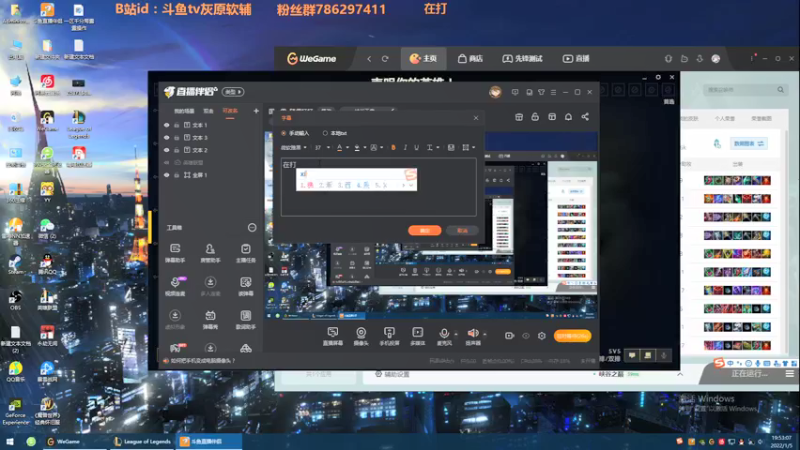Close the subtitle dialog with X
800x450 pixels.
476,118
